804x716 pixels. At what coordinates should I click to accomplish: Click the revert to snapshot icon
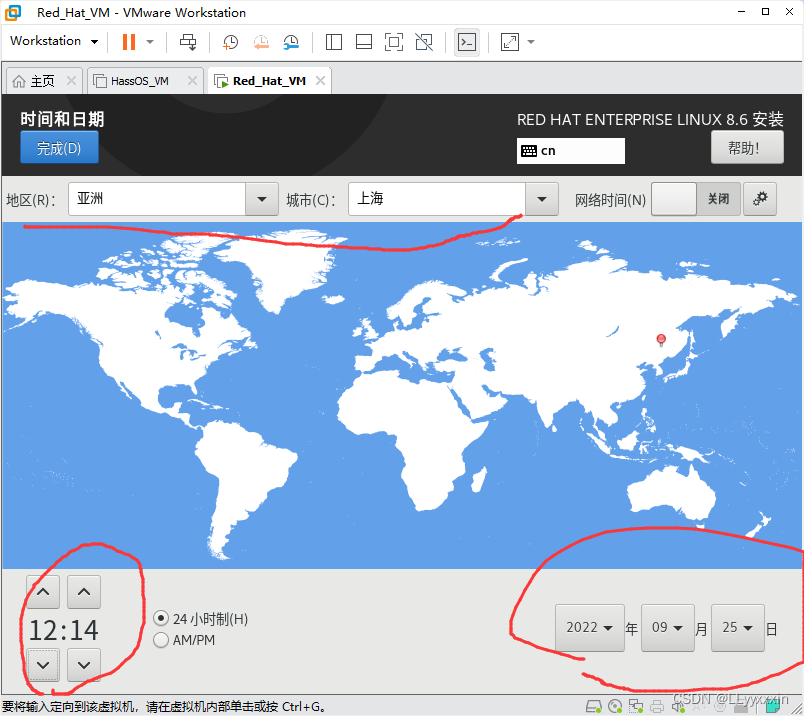pos(261,42)
